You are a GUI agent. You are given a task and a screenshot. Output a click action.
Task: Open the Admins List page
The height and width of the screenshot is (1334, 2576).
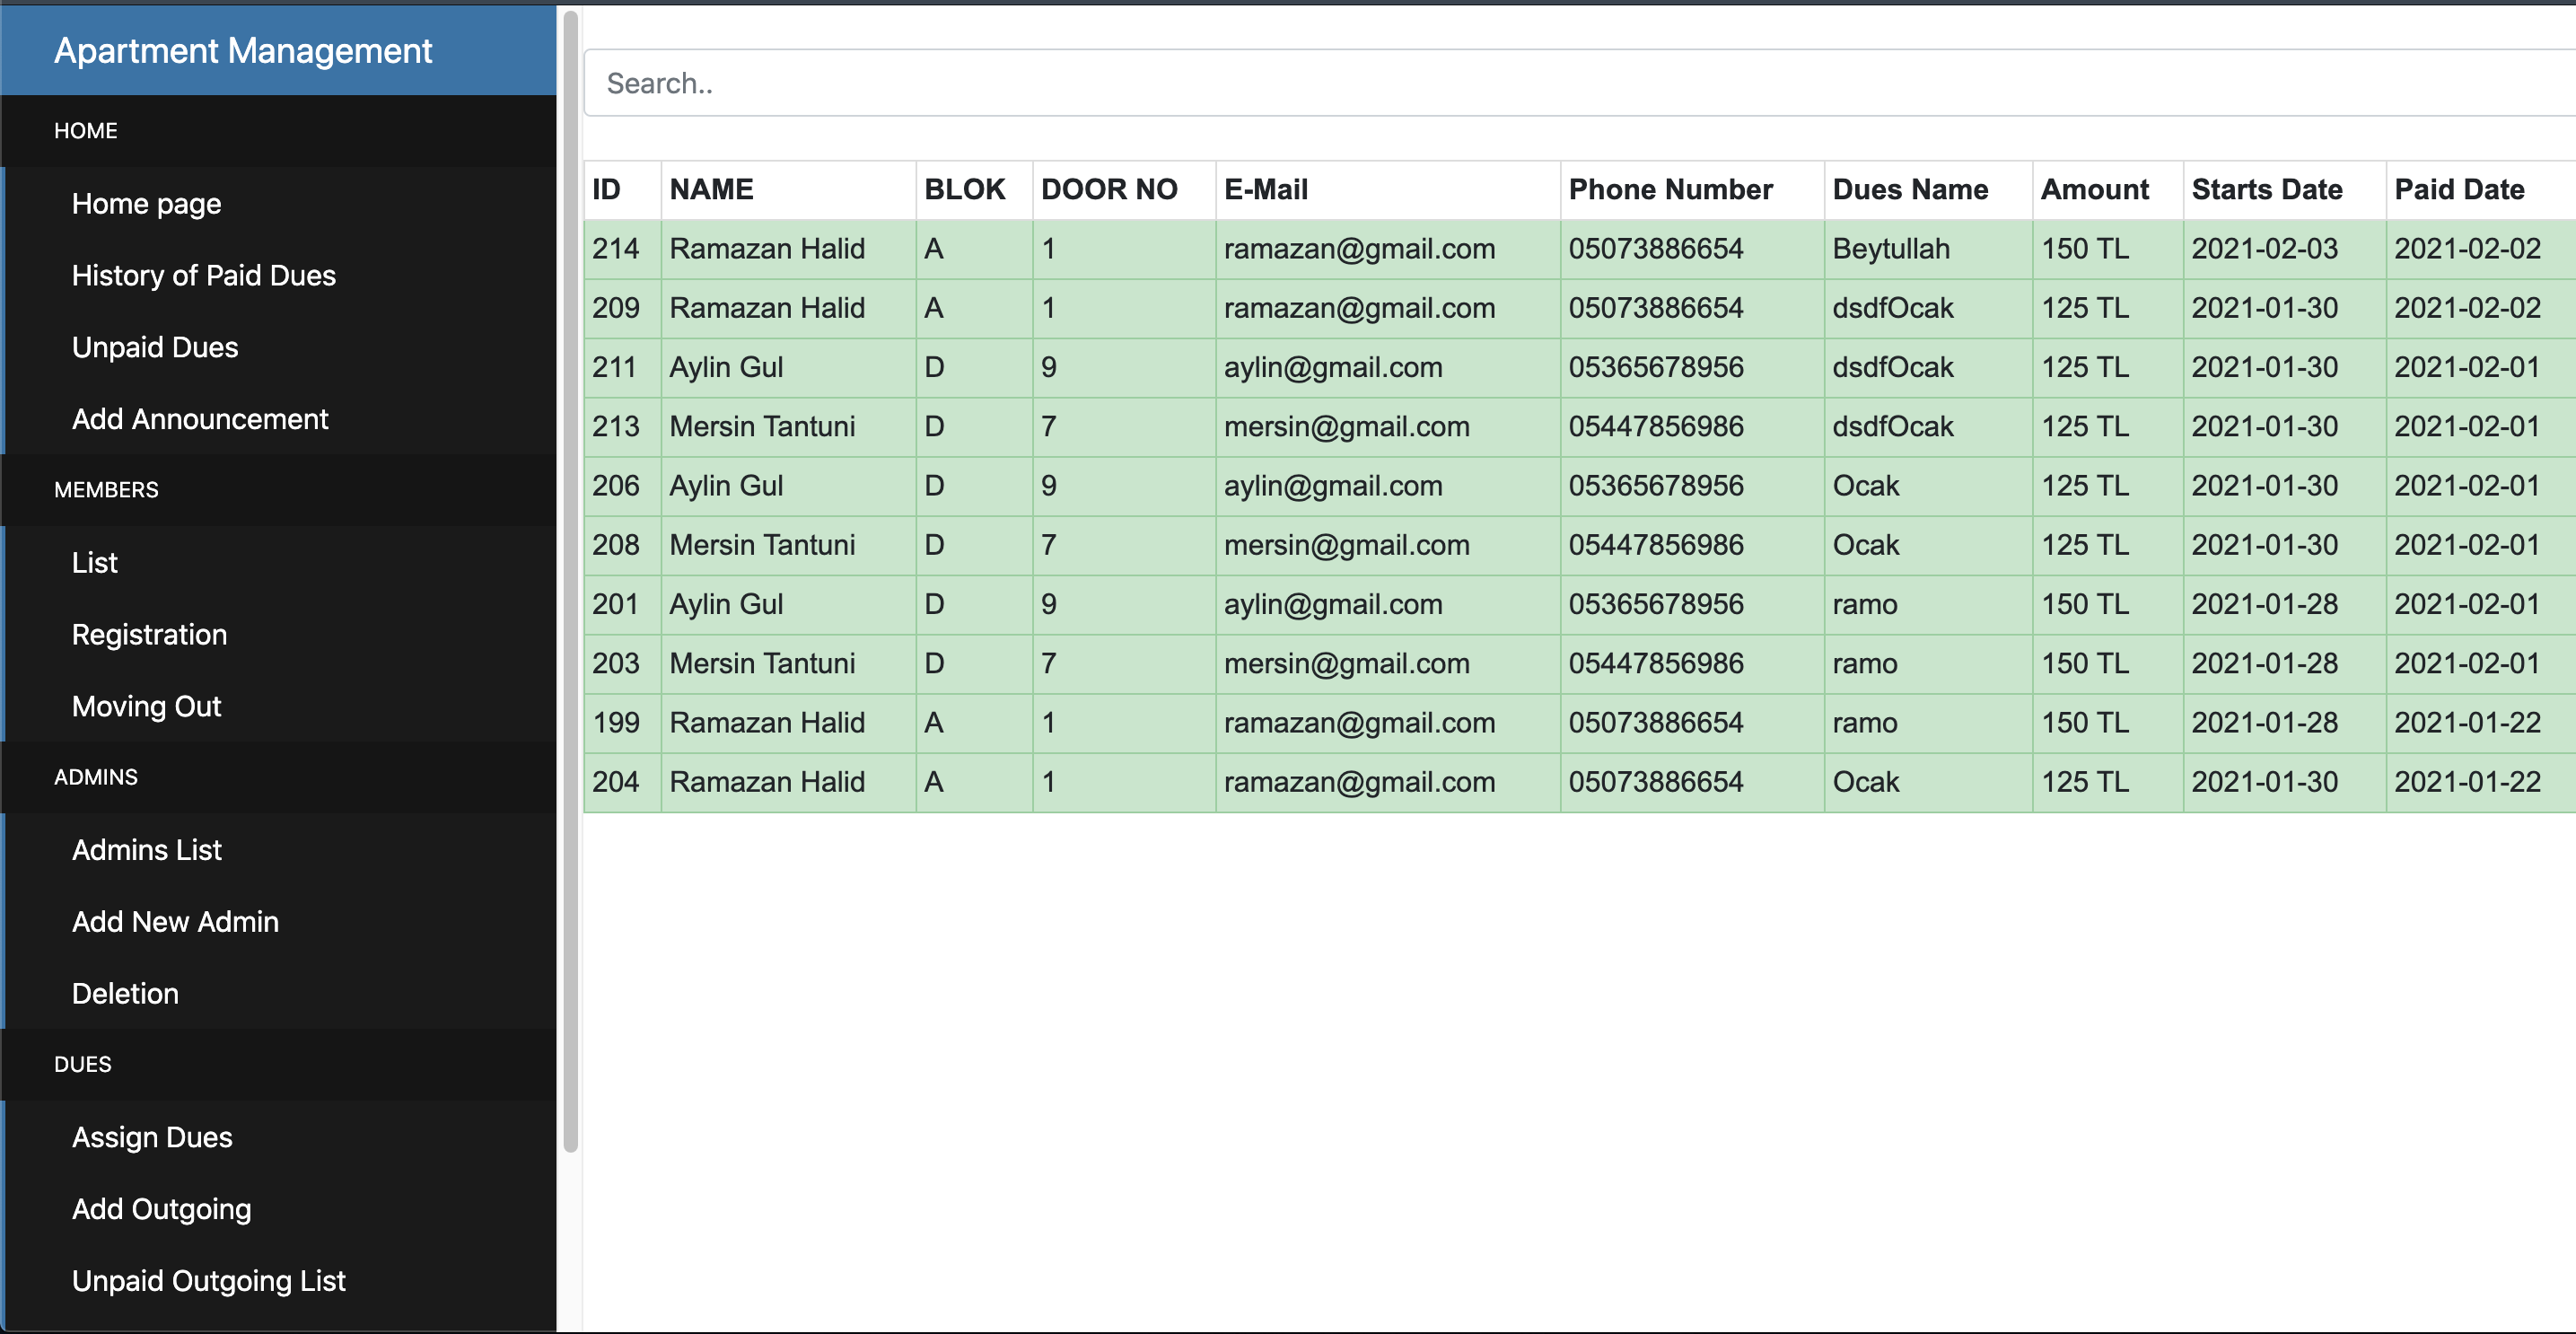pyautogui.click(x=146, y=850)
